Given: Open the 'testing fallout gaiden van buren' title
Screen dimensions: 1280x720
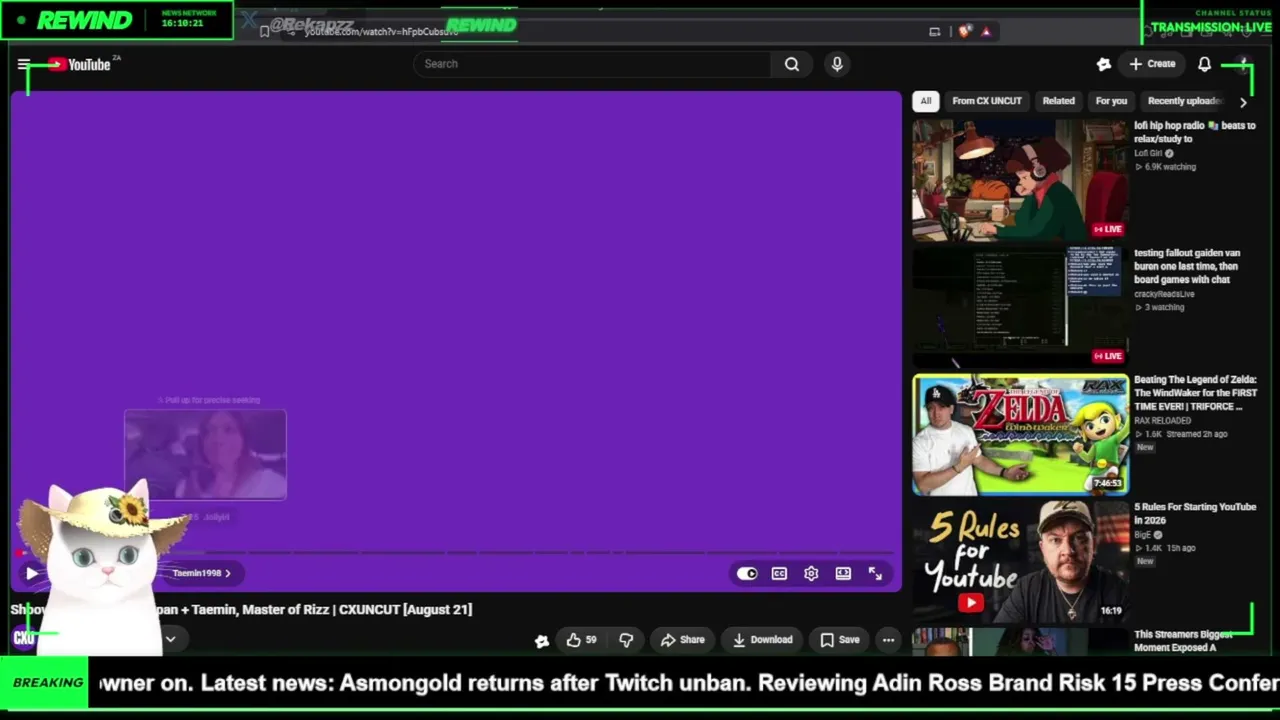Looking at the screenshot, I should [1187, 266].
